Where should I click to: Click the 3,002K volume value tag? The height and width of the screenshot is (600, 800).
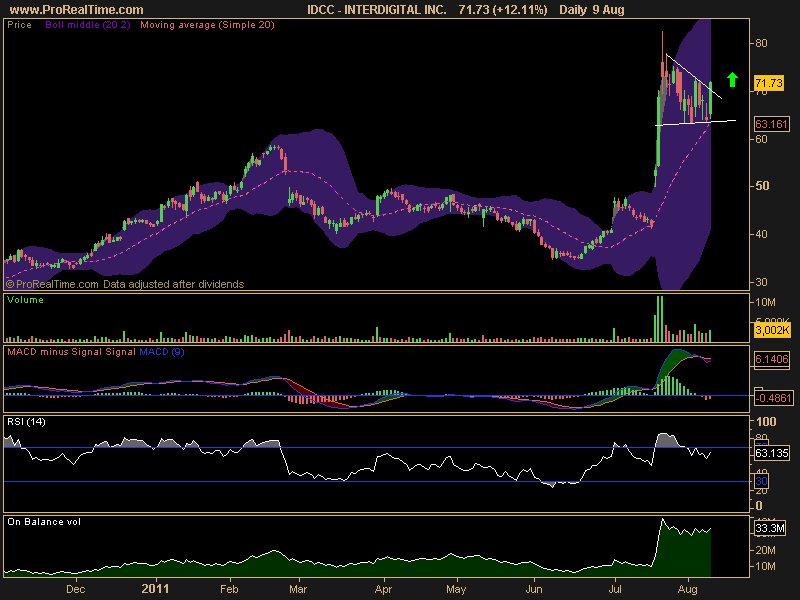click(x=772, y=330)
